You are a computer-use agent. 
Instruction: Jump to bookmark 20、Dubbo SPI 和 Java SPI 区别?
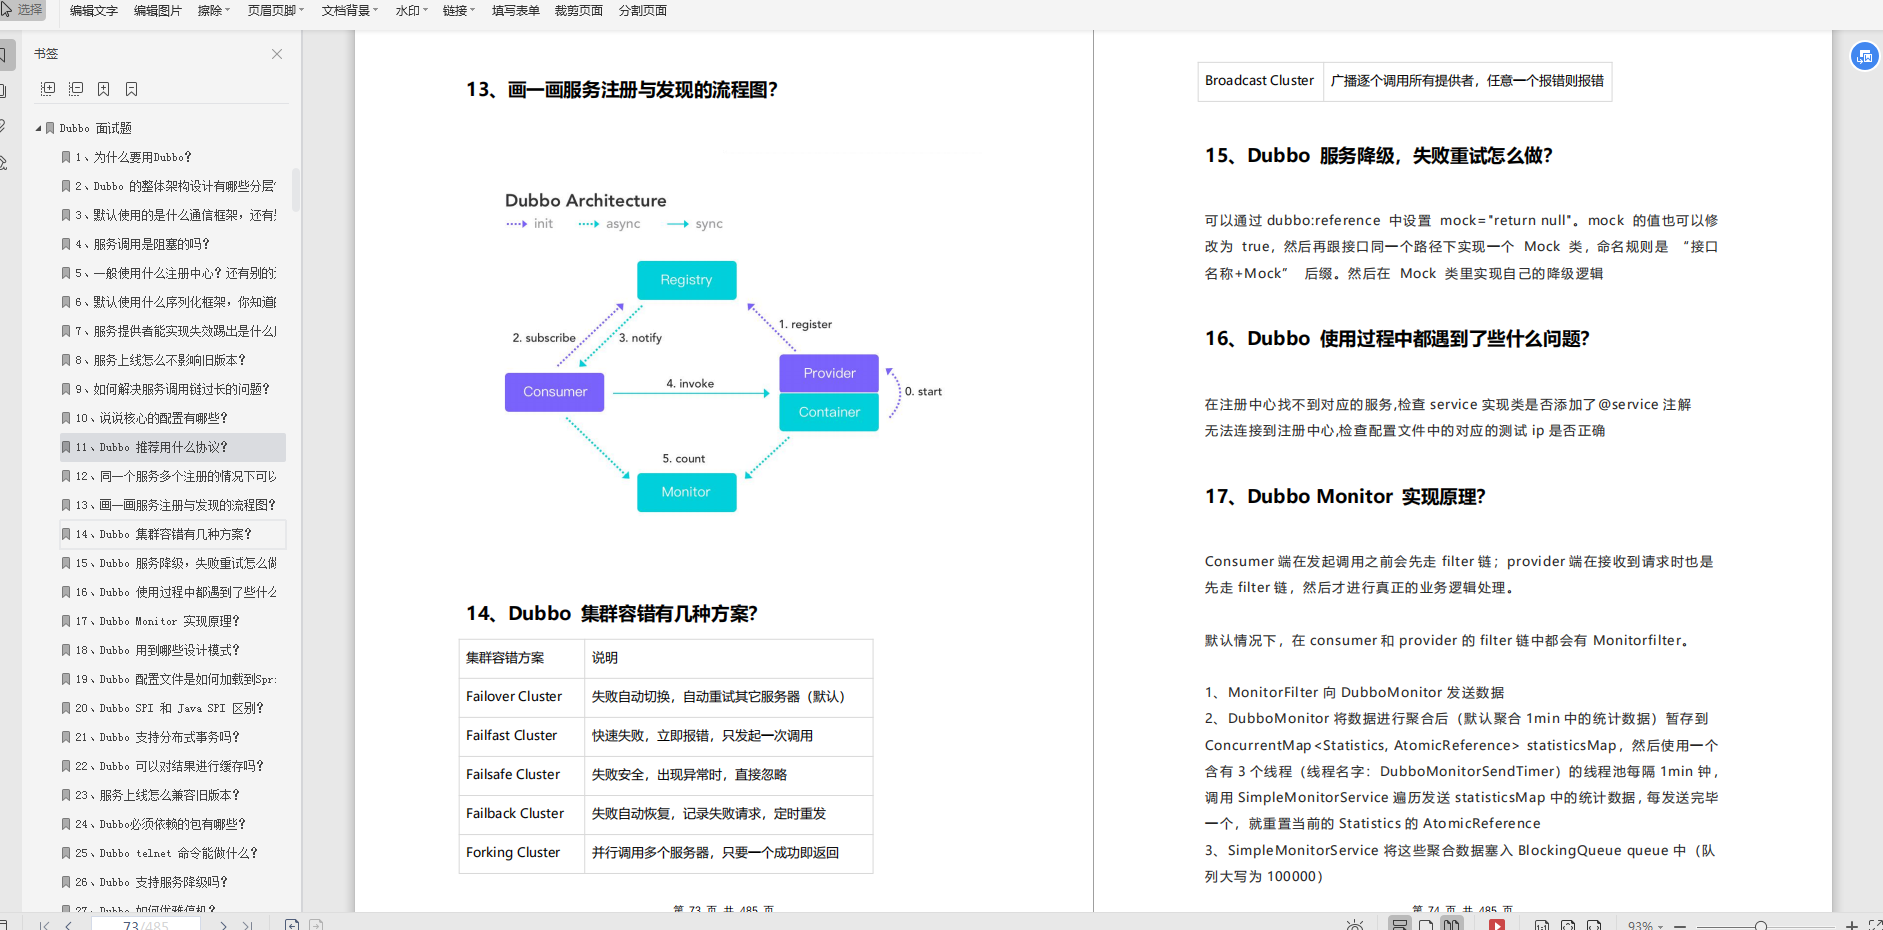click(x=172, y=708)
